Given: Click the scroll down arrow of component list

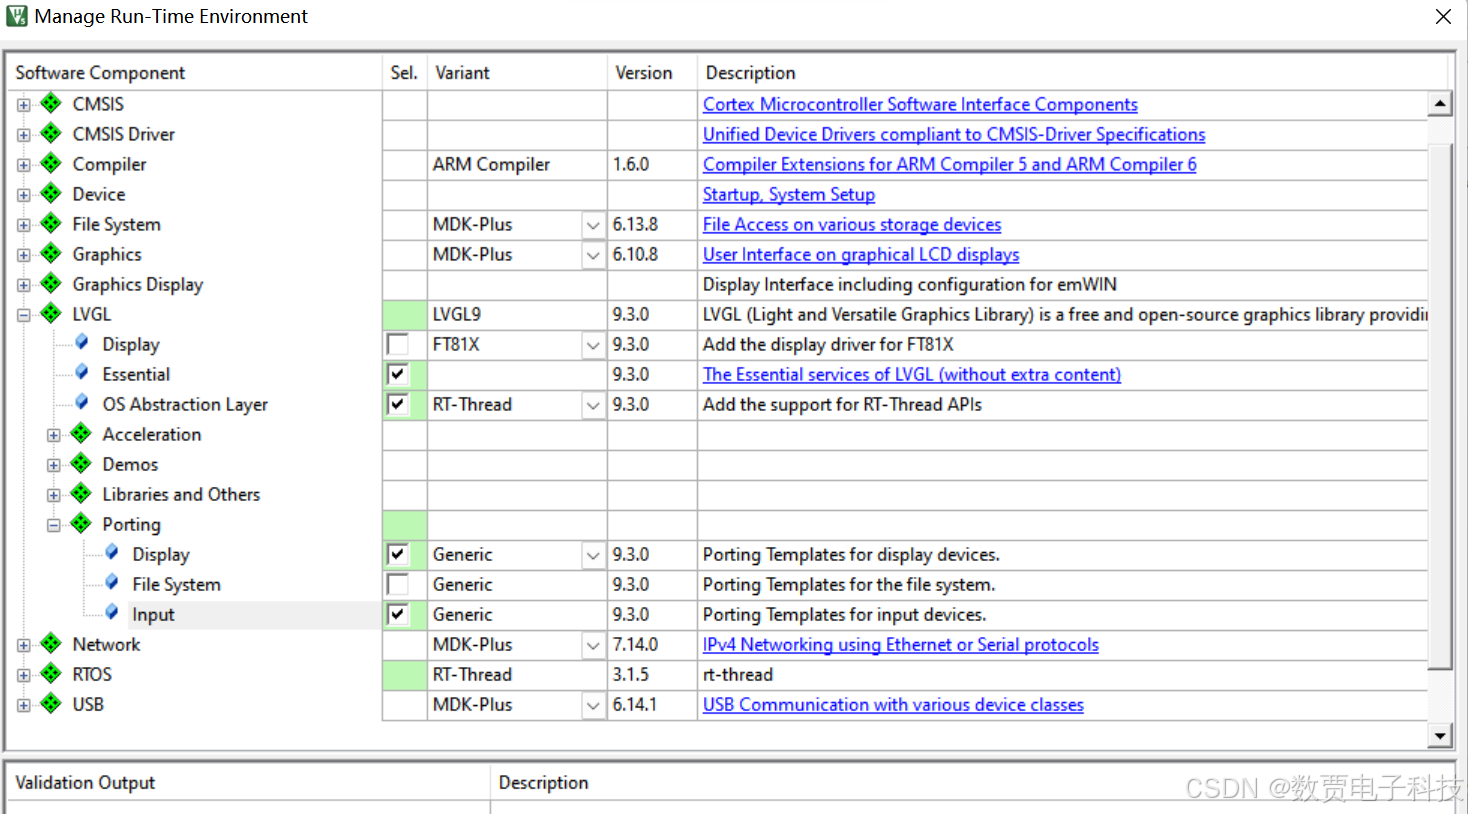Looking at the screenshot, I should [1440, 736].
